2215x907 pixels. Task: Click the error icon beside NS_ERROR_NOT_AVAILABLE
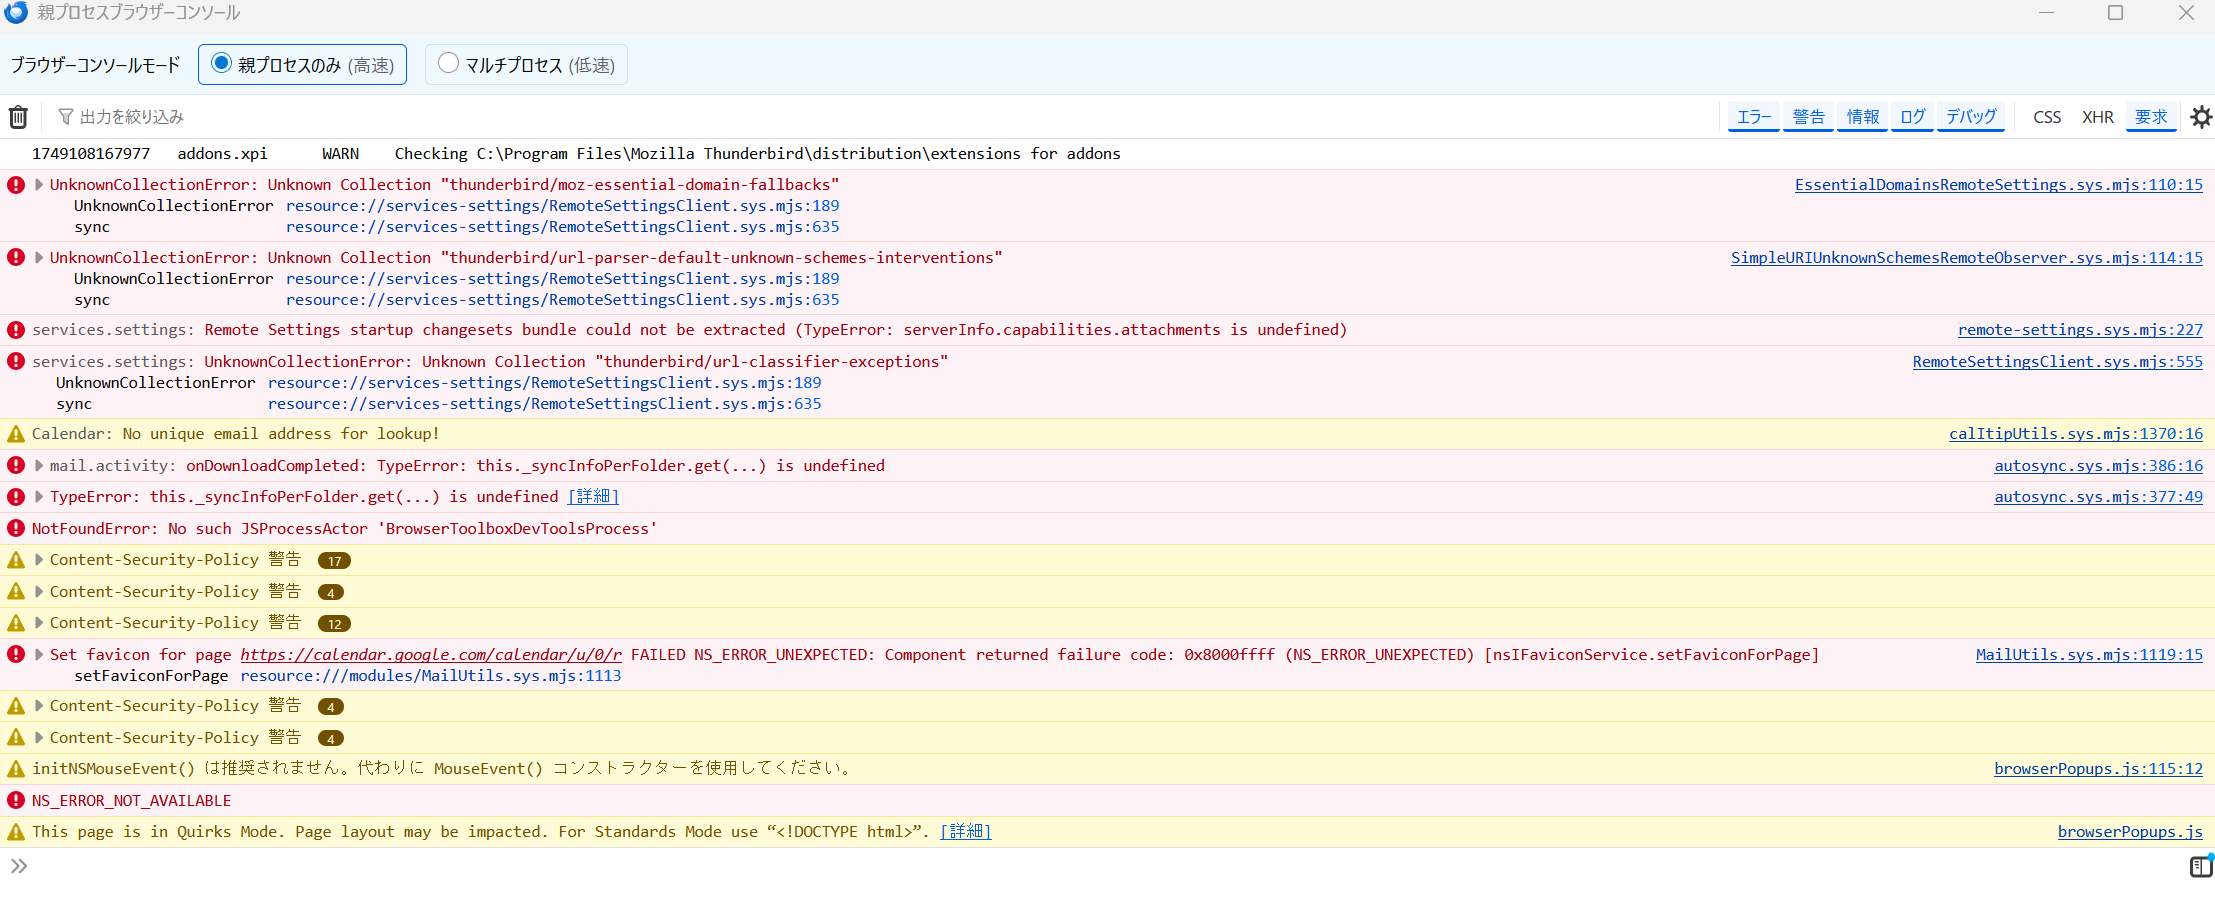[16, 800]
